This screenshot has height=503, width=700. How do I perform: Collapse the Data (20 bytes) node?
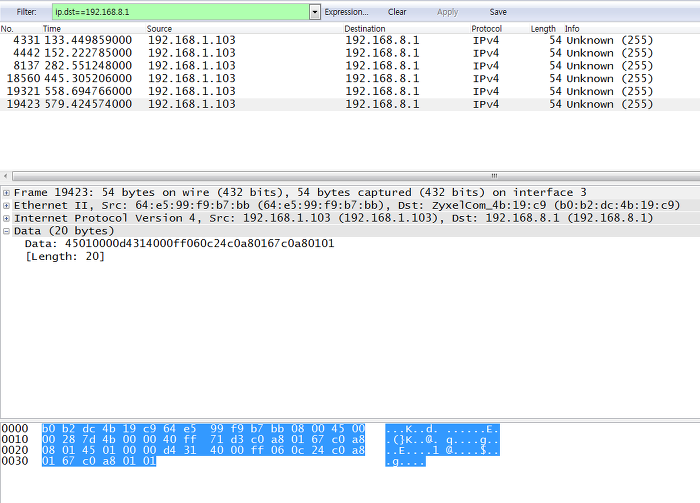(x=6, y=231)
